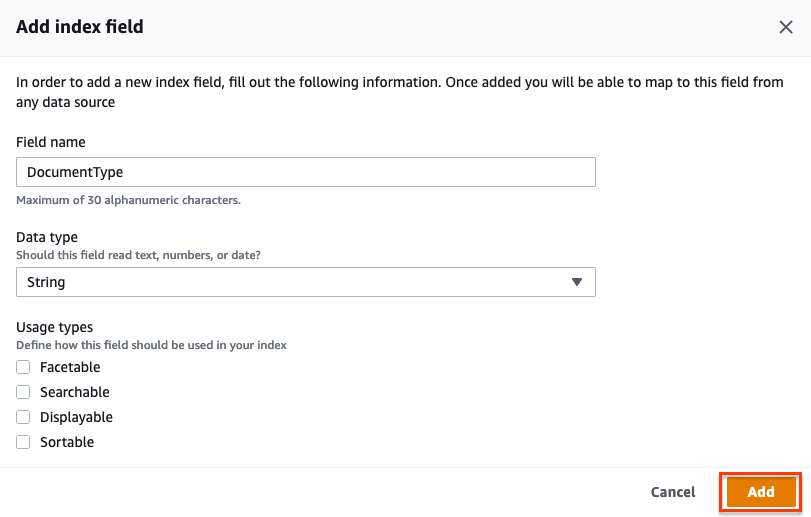Click the Usage types heading
Image resolution: width=811 pixels, height=517 pixels.
(55, 327)
